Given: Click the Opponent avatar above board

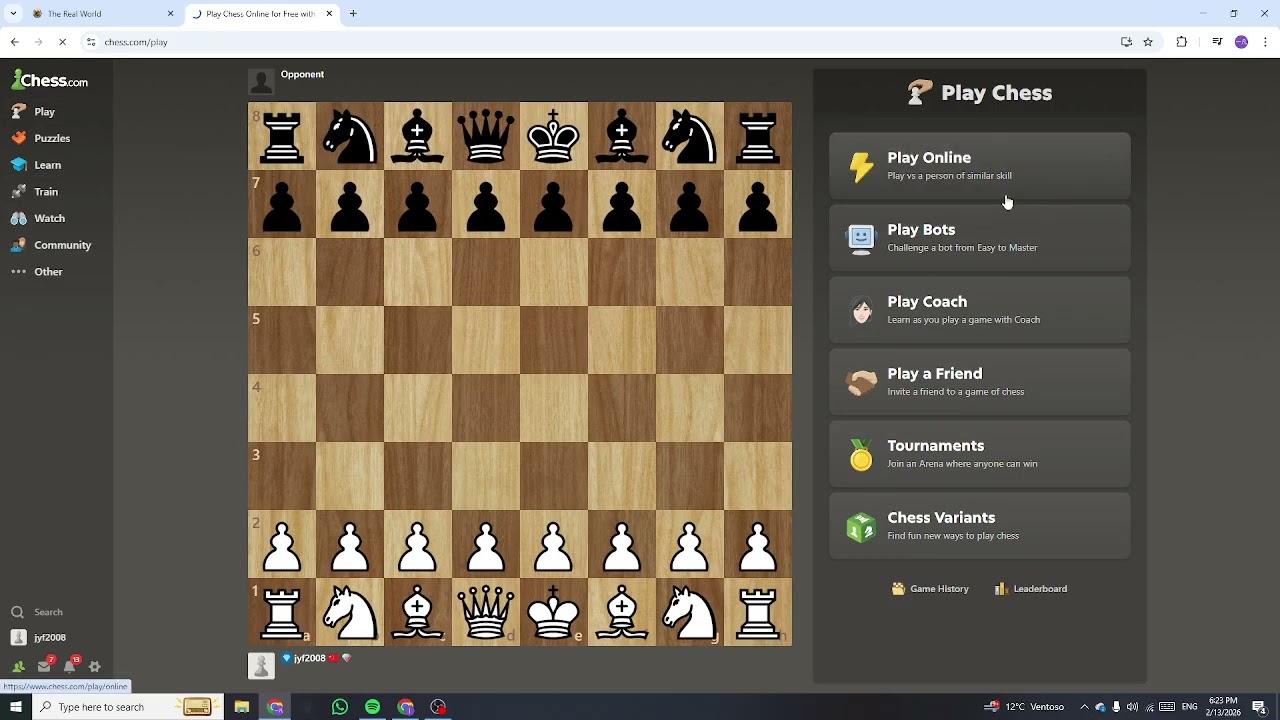Looking at the screenshot, I should 261,82.
